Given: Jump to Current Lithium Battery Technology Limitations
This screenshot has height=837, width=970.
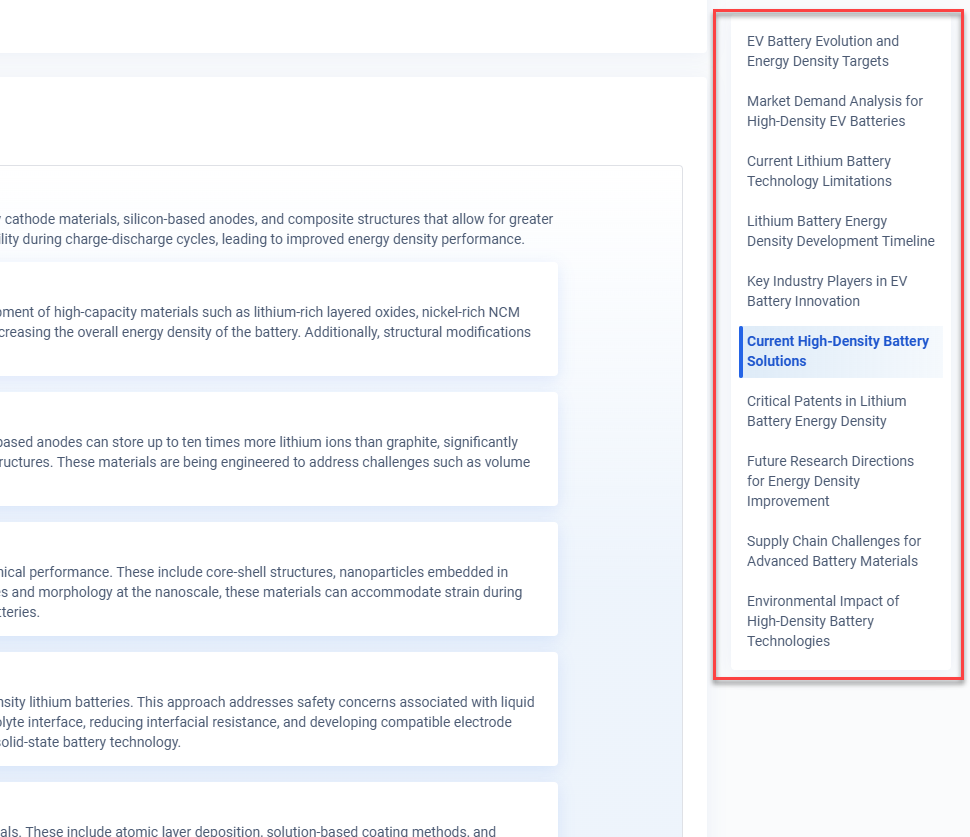Looking at the screenshot, I should [819, 171].
